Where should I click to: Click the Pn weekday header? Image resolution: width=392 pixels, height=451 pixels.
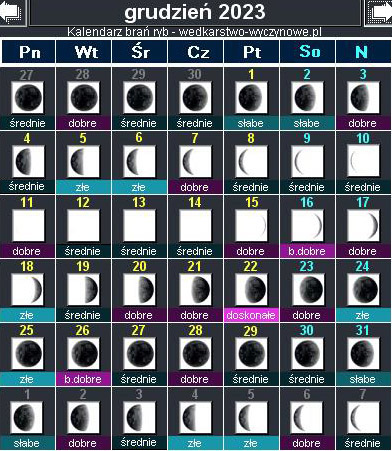click(29, 52)
